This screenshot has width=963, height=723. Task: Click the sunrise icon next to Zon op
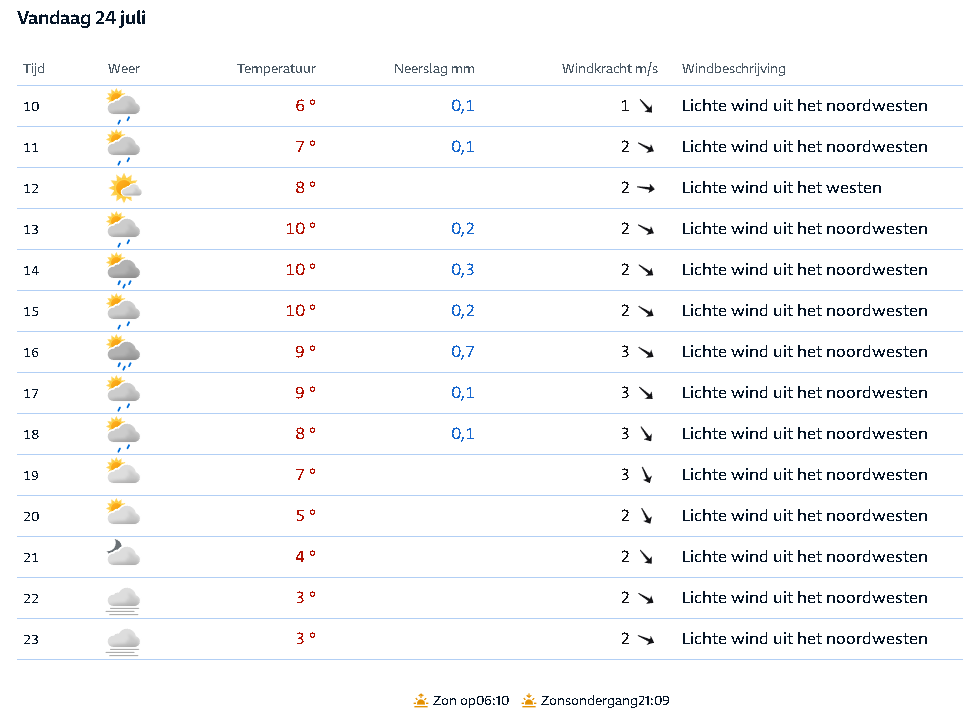point(421,700)
